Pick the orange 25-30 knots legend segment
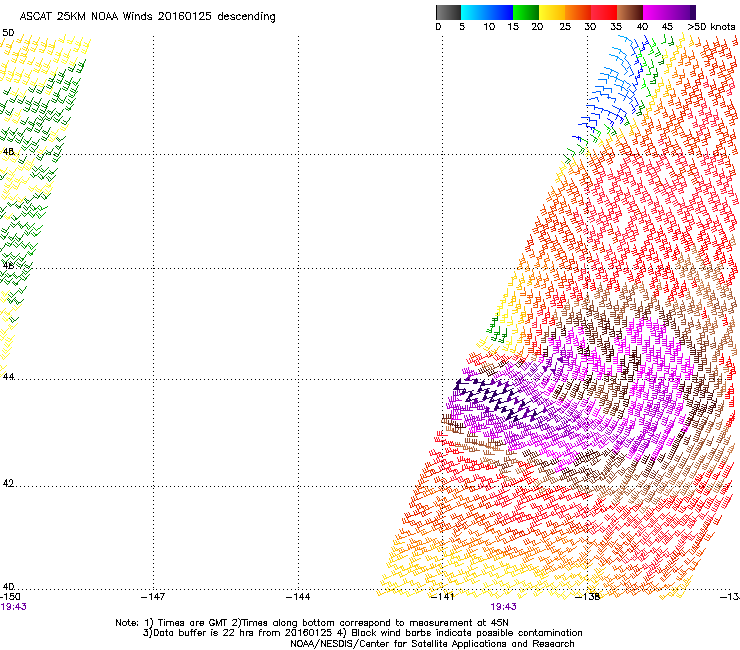The height and width of the screenshot is (650, 740). click(x=578, y=12)
